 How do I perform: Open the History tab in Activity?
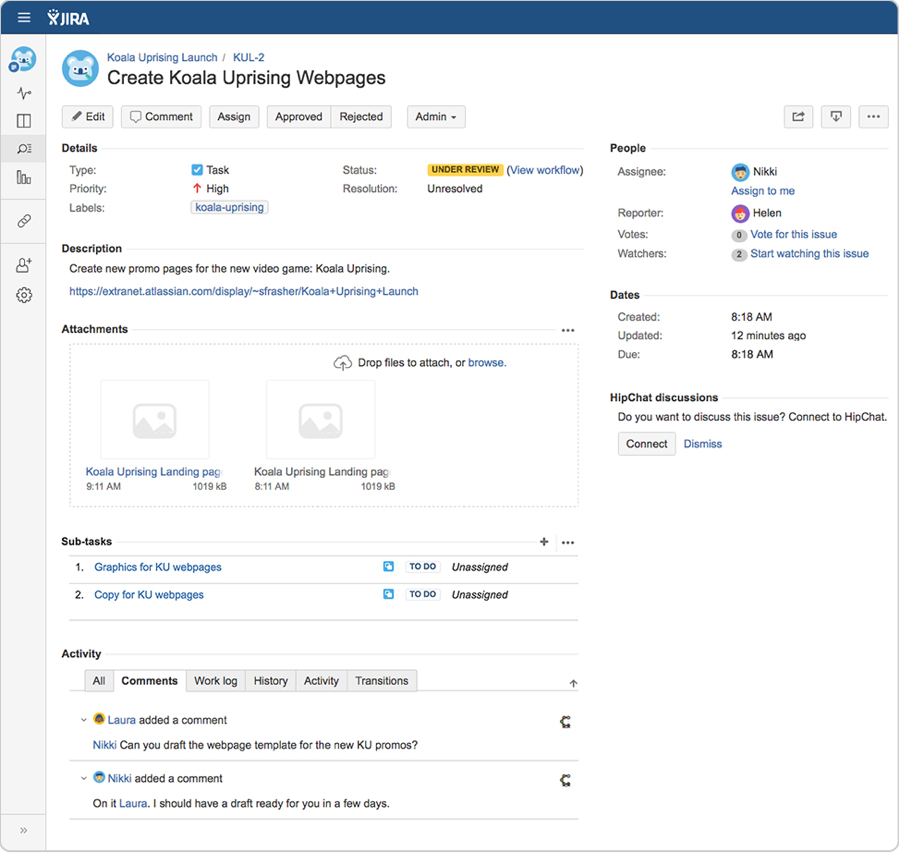pyautogui.click(x=270, y=681)
